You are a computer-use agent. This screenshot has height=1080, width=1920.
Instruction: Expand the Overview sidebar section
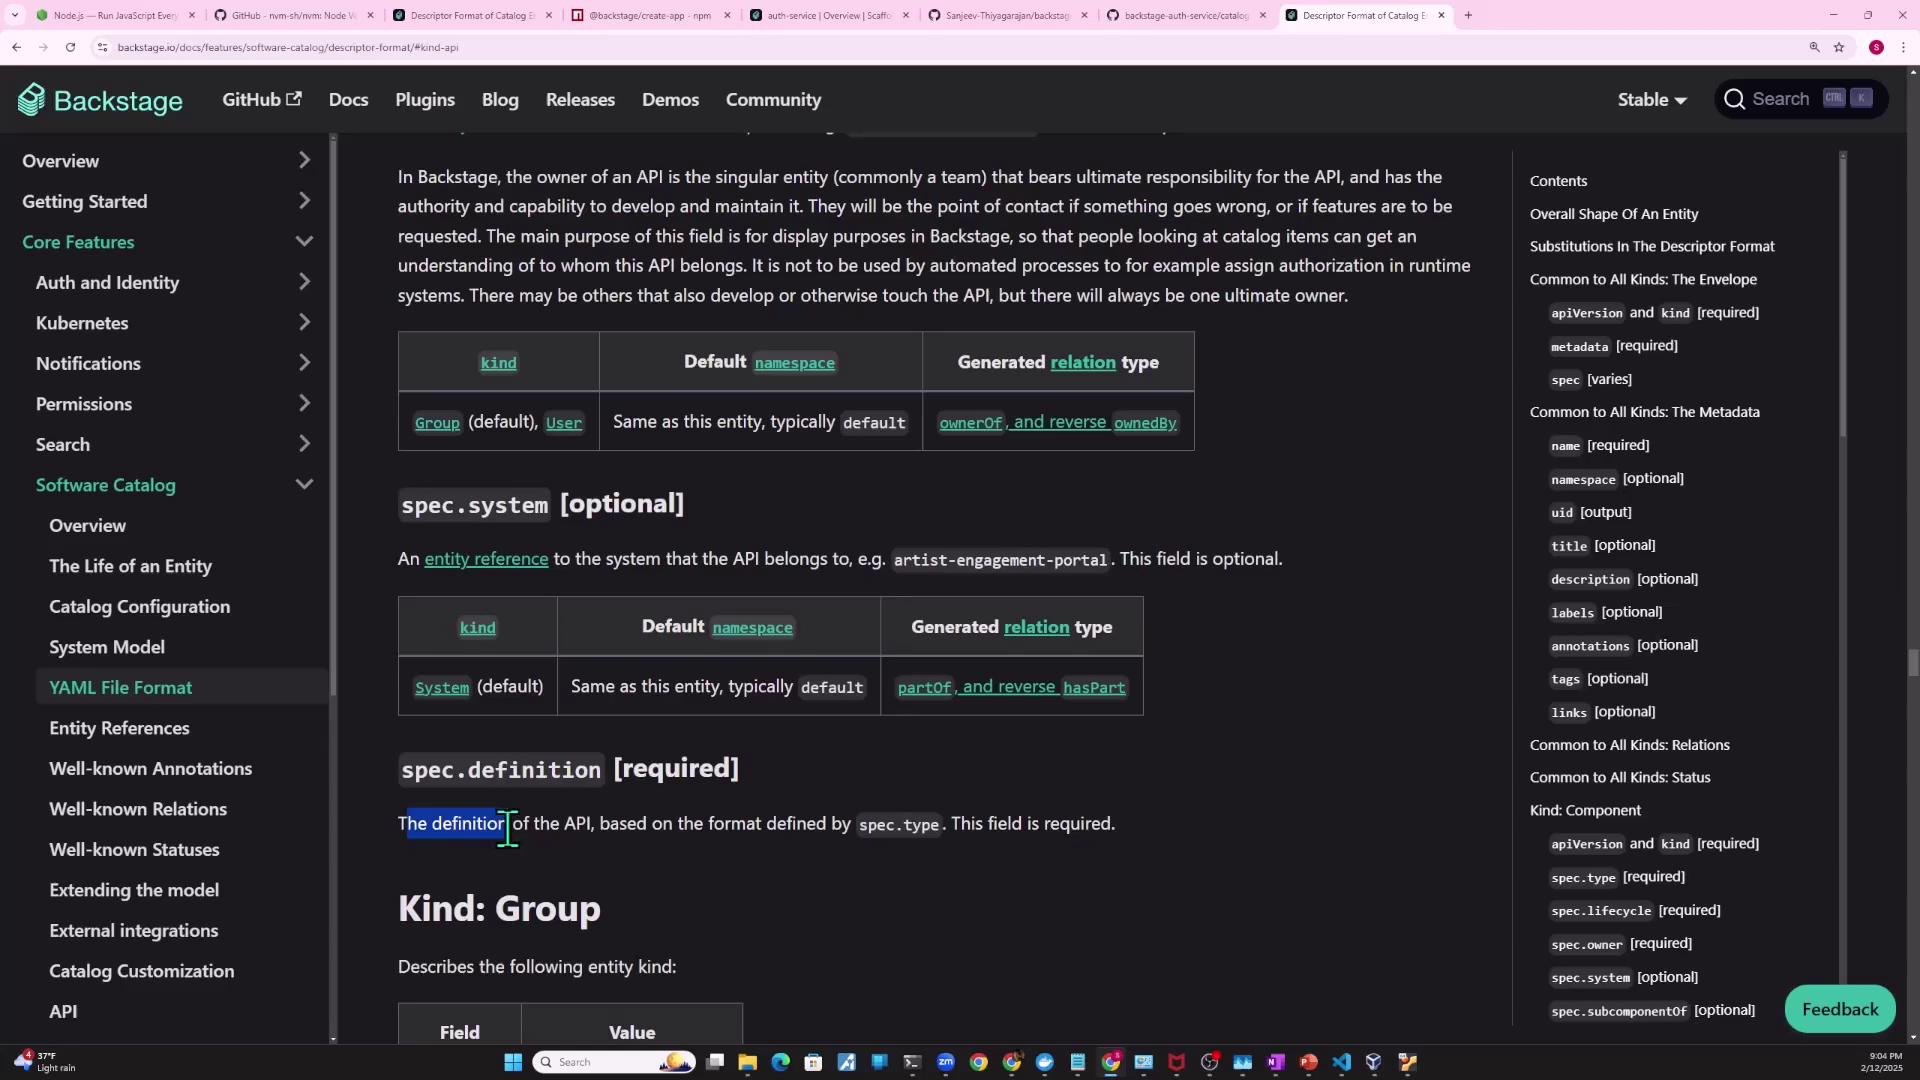tap(304, 160)
